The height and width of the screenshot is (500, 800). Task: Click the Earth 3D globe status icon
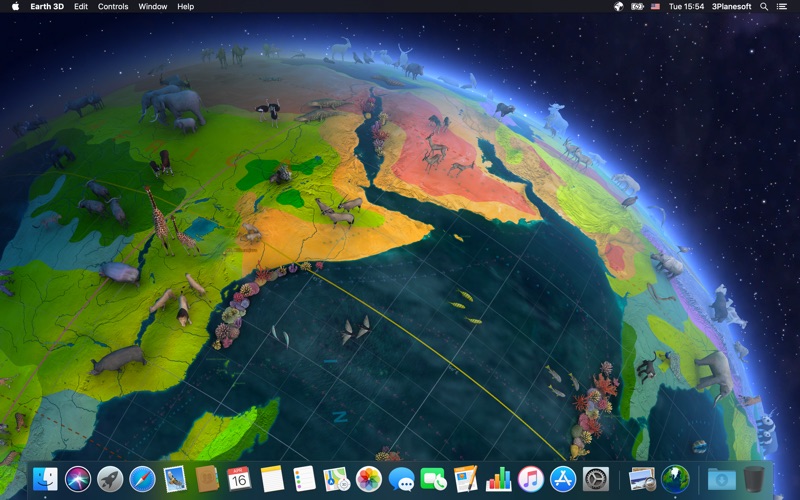(618, 6)
